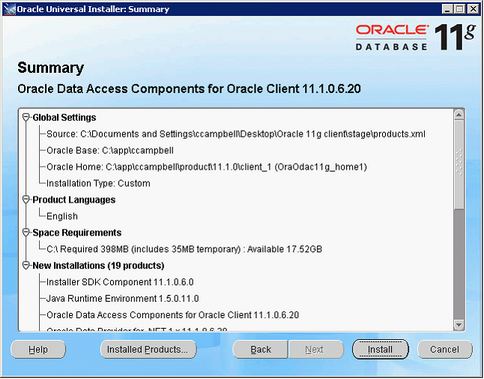The image size is (484, 379).
Task: Select Java Runtime Environment 1.5.0.11.0 row
Action: pos(123,298)
